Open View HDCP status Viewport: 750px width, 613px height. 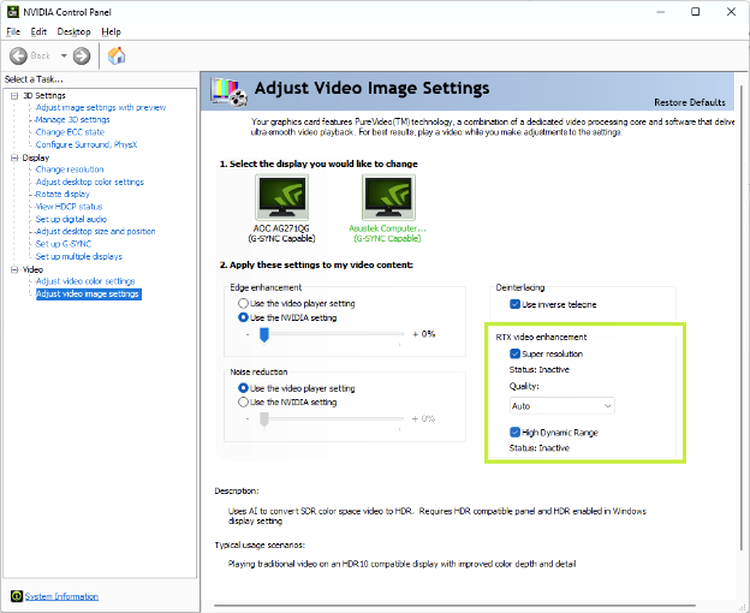(x=69, y=207)
